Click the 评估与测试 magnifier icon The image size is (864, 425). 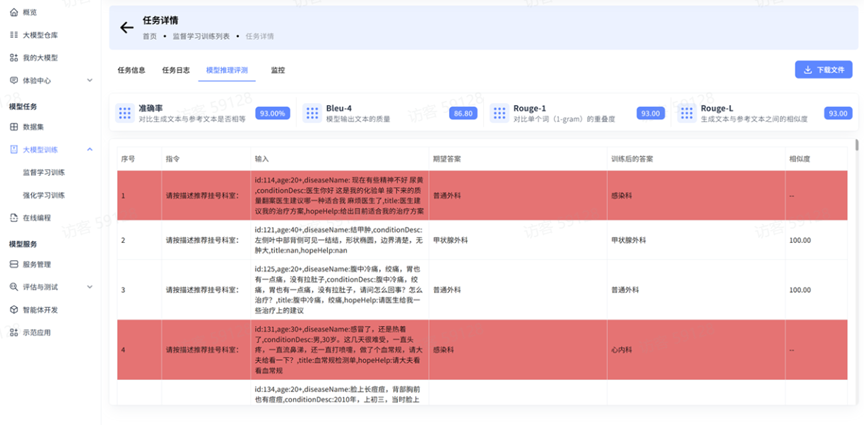coord(14,287)
